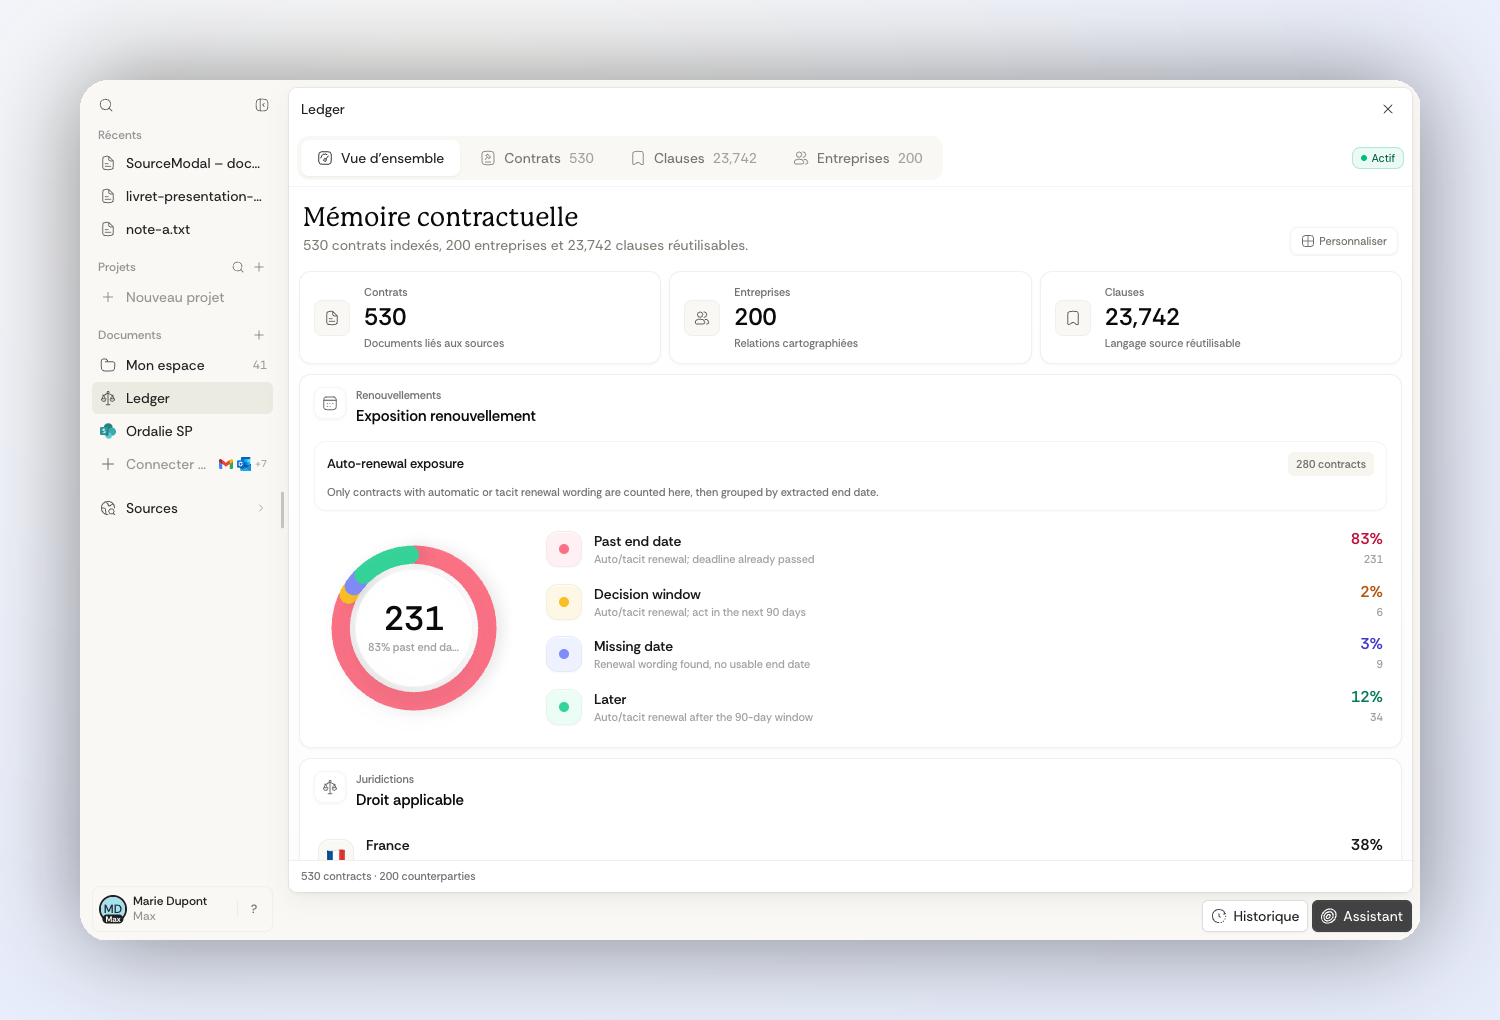Select the Past end date red swatch

tap(564, 549)
